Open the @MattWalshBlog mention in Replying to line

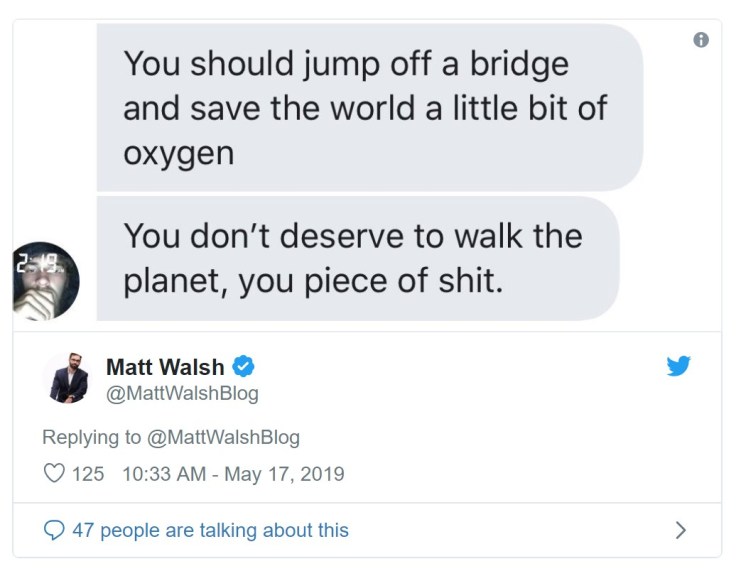click(x=223, y=437)
